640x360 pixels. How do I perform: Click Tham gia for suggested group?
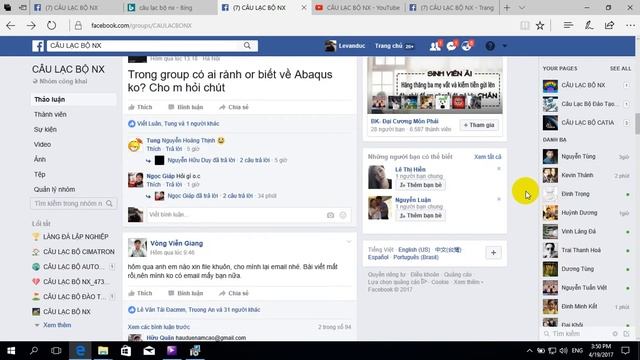coord(479,125)
